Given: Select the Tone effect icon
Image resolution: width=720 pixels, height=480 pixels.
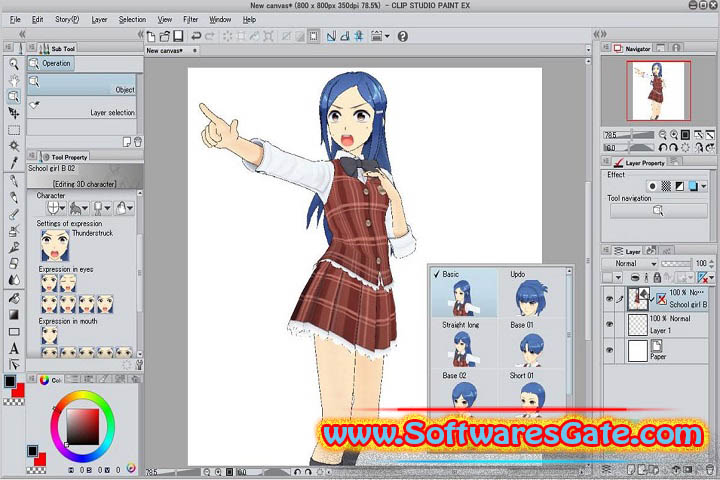Looking at the screenshot, I should [666, 186].
